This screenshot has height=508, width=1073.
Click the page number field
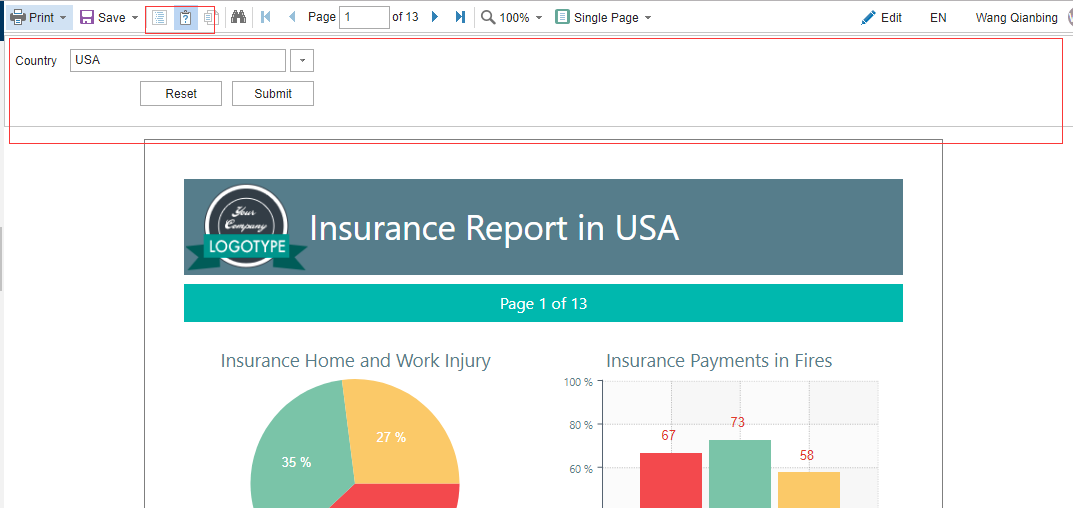(364, 17)
